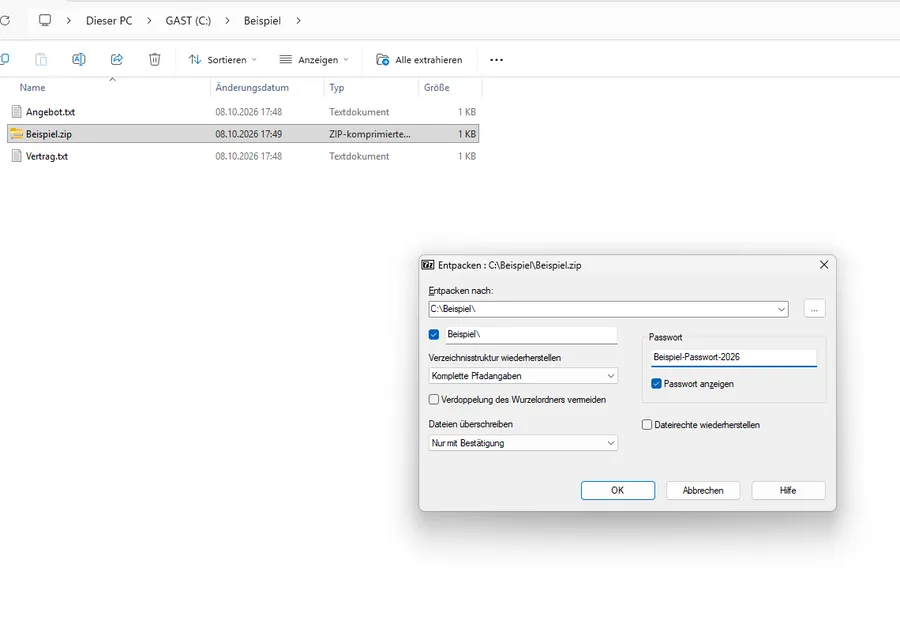Select the Vertrag.txt file name
Image resolution: width=900 pixels, height=624 pixels.
pyautogui.click(x=47, y=156)
